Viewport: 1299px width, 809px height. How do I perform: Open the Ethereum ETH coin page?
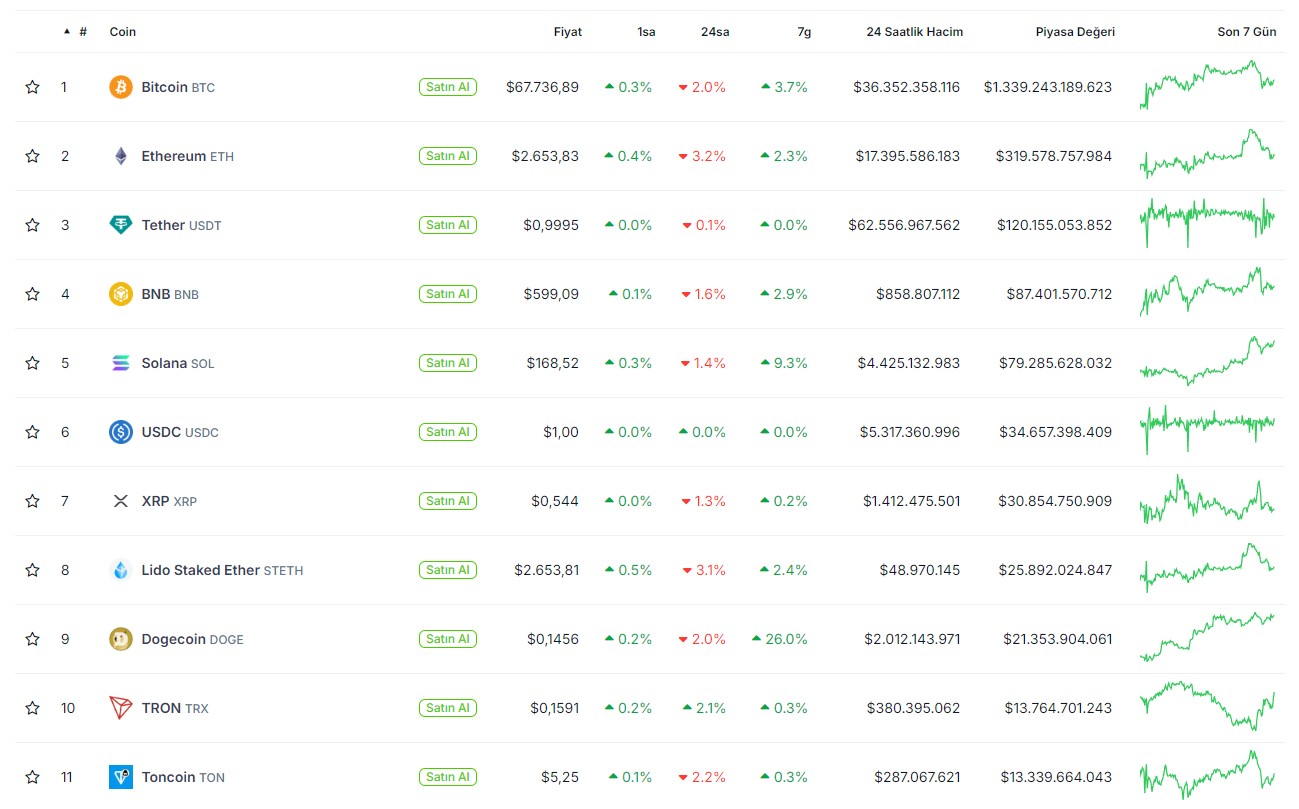[x=188, y=156]
